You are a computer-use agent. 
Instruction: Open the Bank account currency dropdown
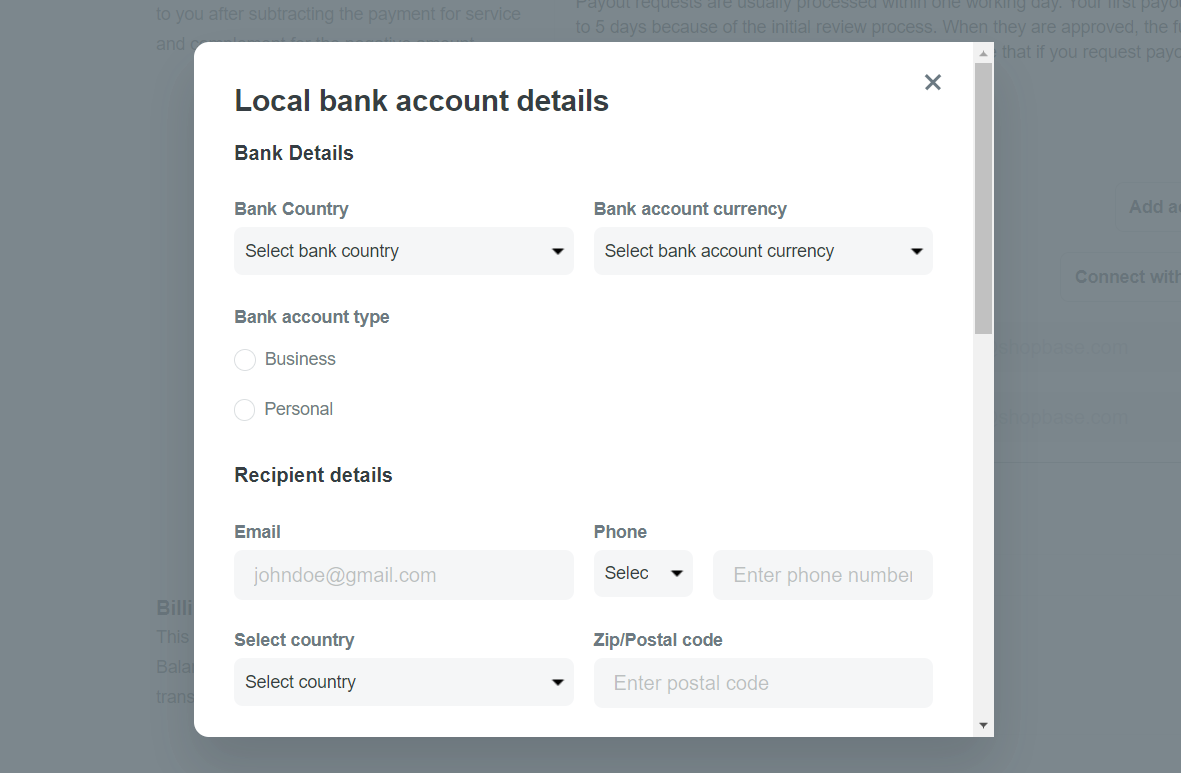[763, 251]
